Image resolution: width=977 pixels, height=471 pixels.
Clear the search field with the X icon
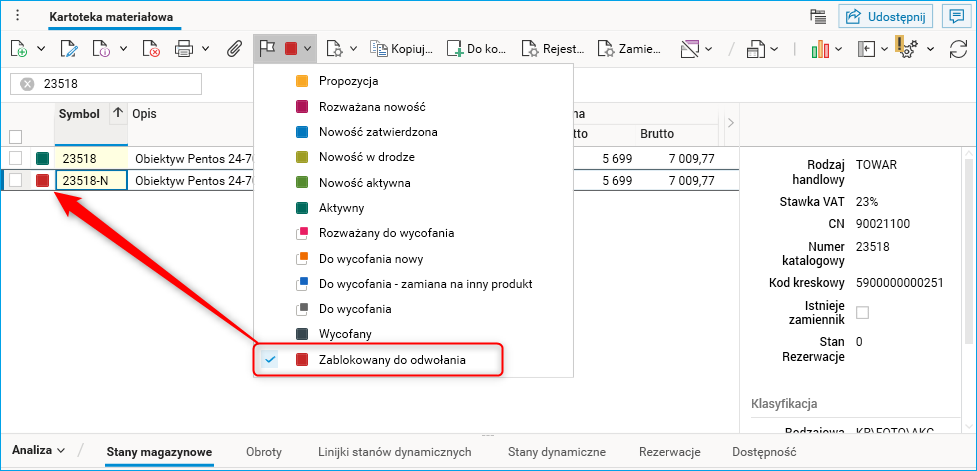[x=27, y=84]
